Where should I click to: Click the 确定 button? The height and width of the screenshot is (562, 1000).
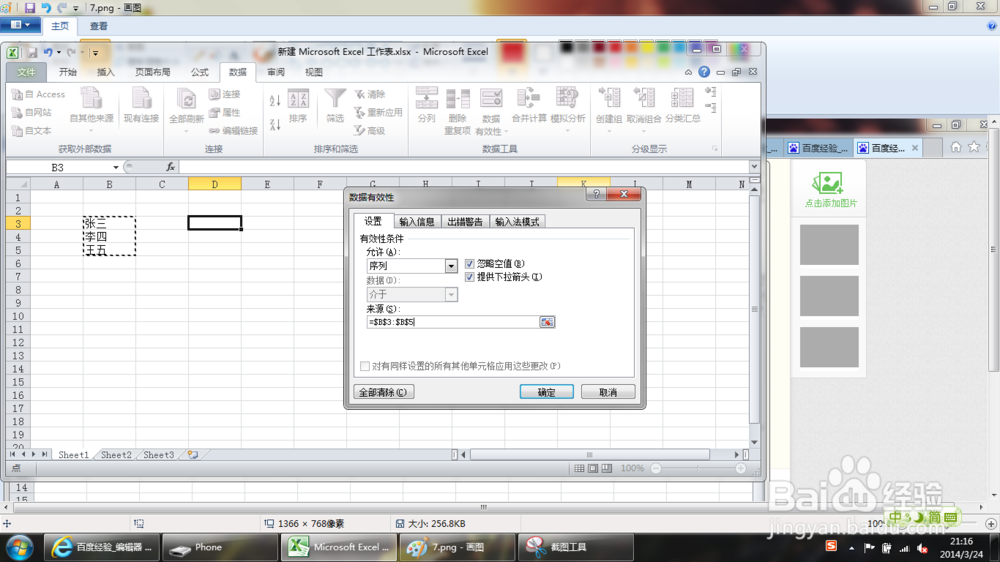click(547, 392)
